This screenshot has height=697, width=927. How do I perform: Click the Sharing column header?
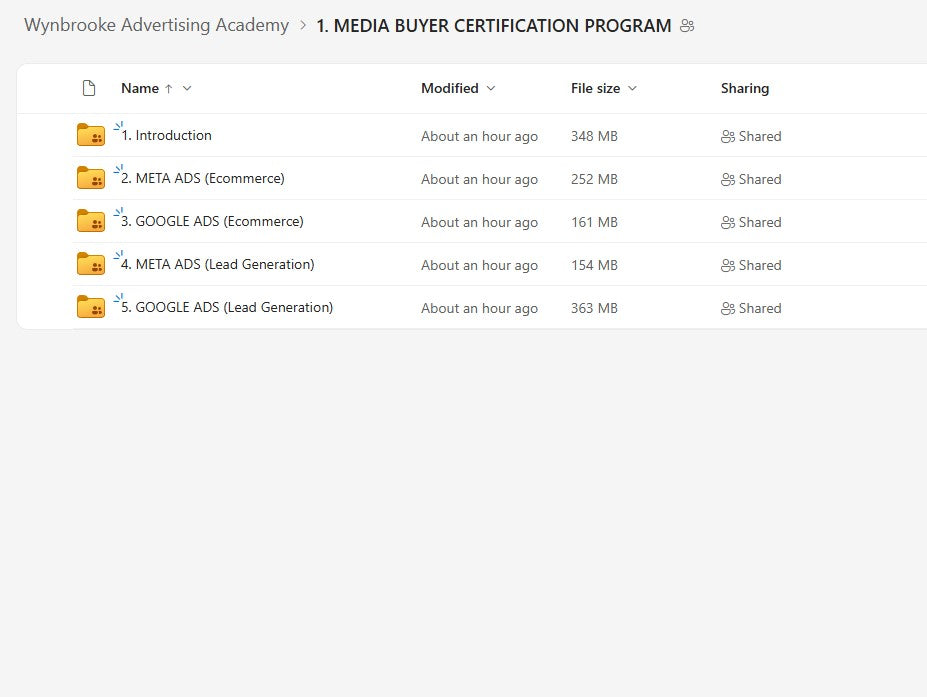click(744, 88)
